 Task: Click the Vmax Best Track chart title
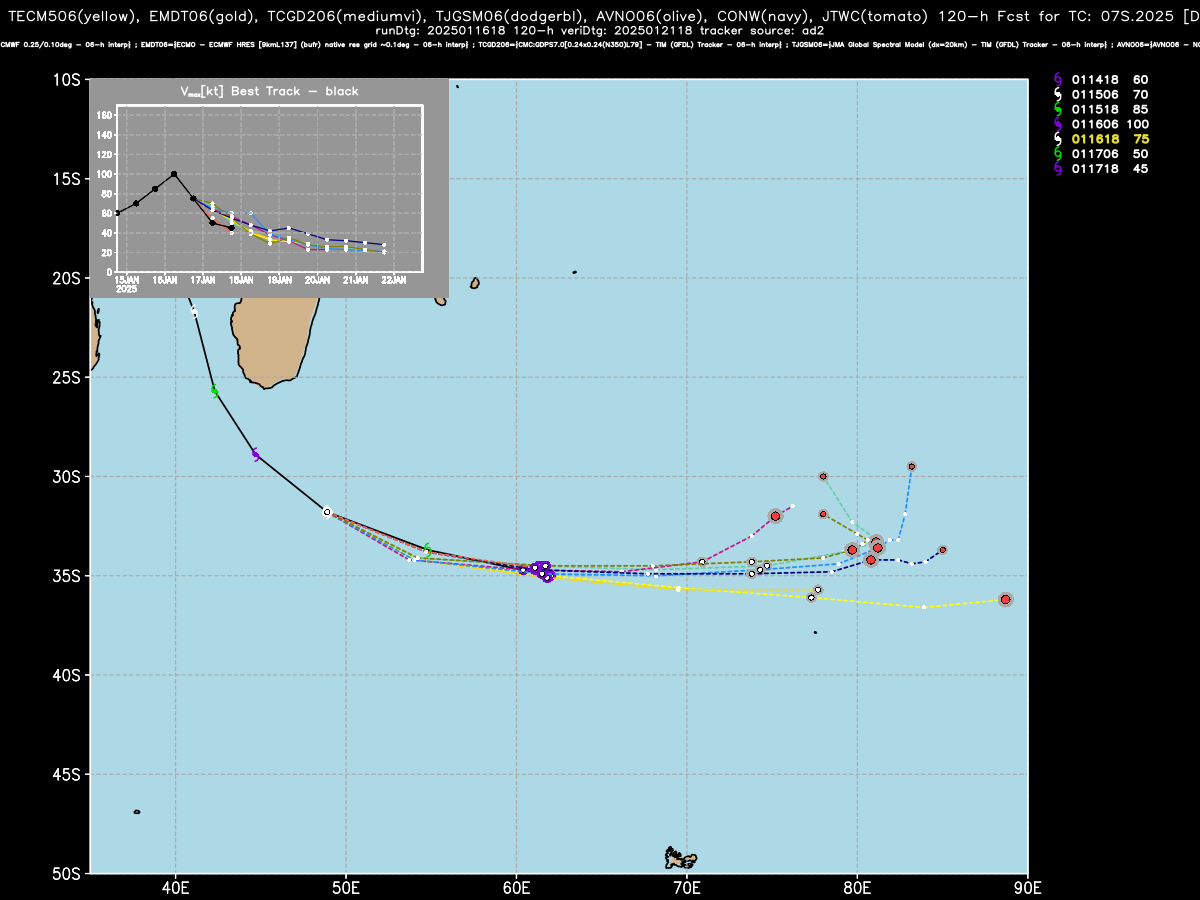(269, 91)
